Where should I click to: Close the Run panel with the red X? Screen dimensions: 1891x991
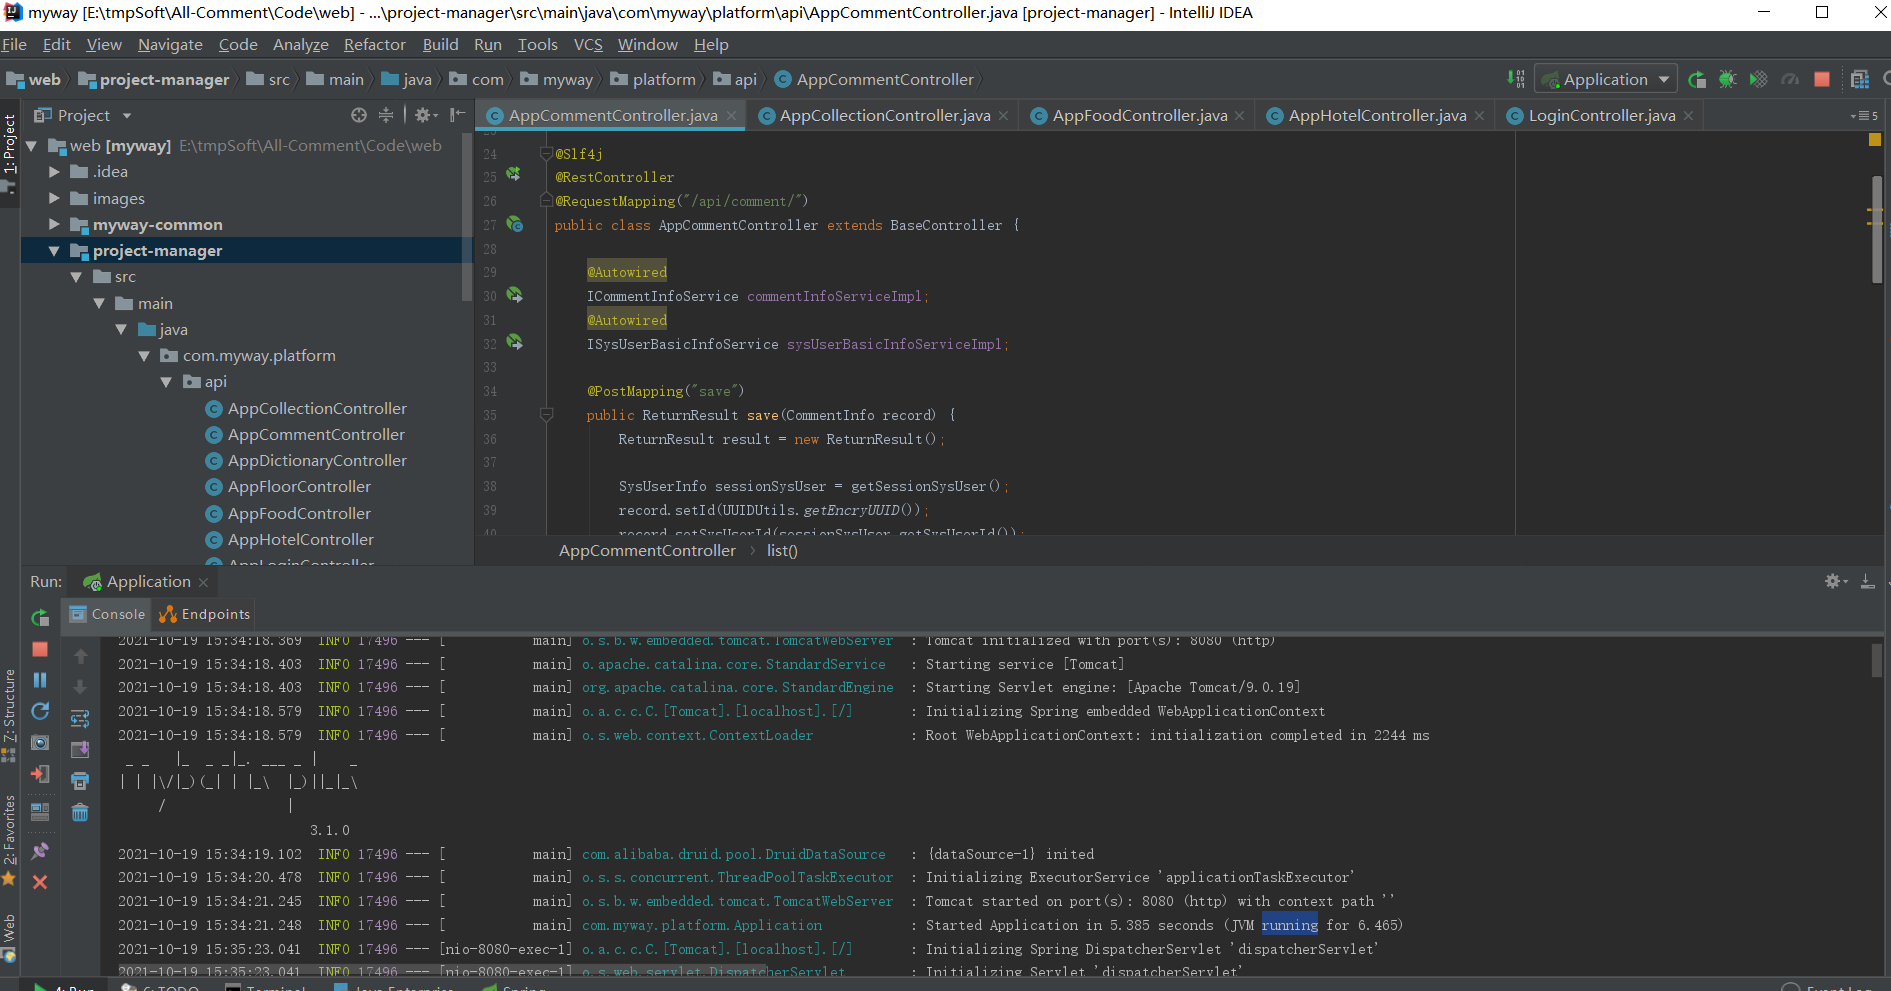(x=40, y=882)
